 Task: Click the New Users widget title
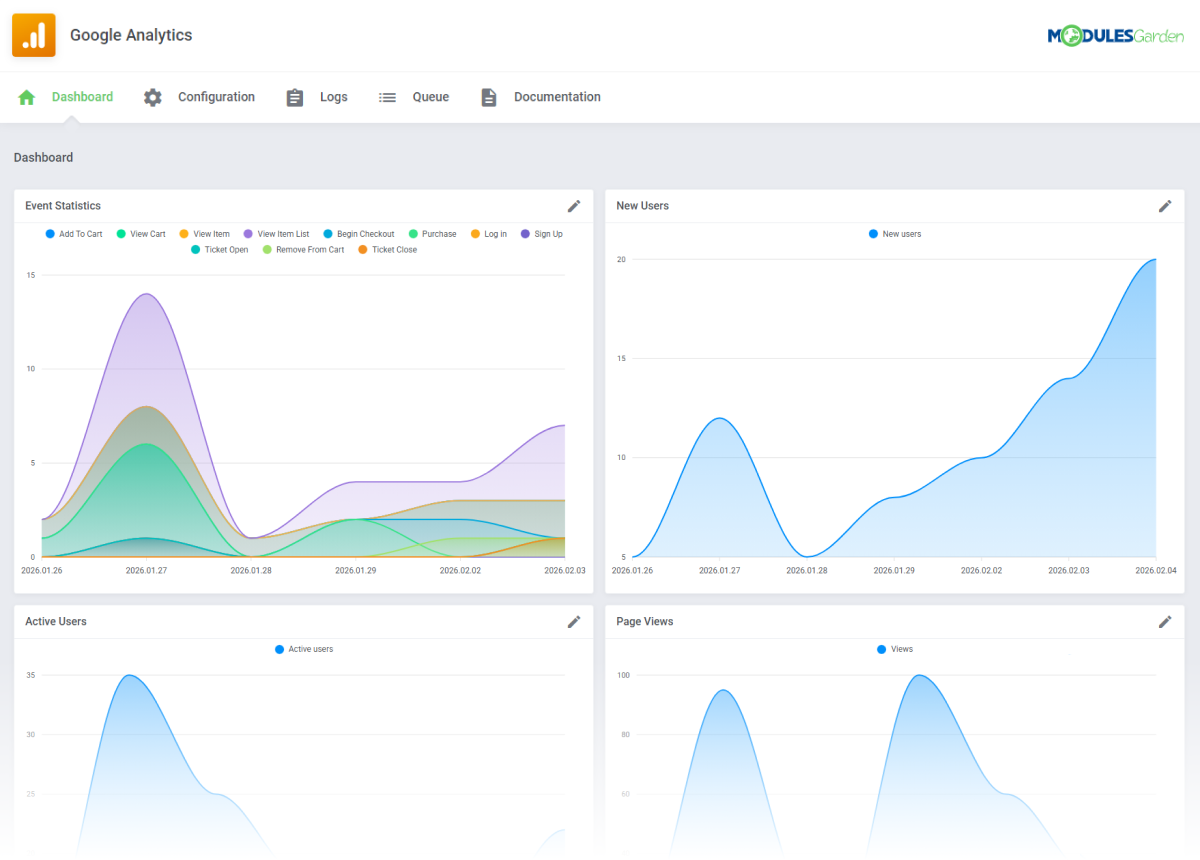tap(643, 206)
